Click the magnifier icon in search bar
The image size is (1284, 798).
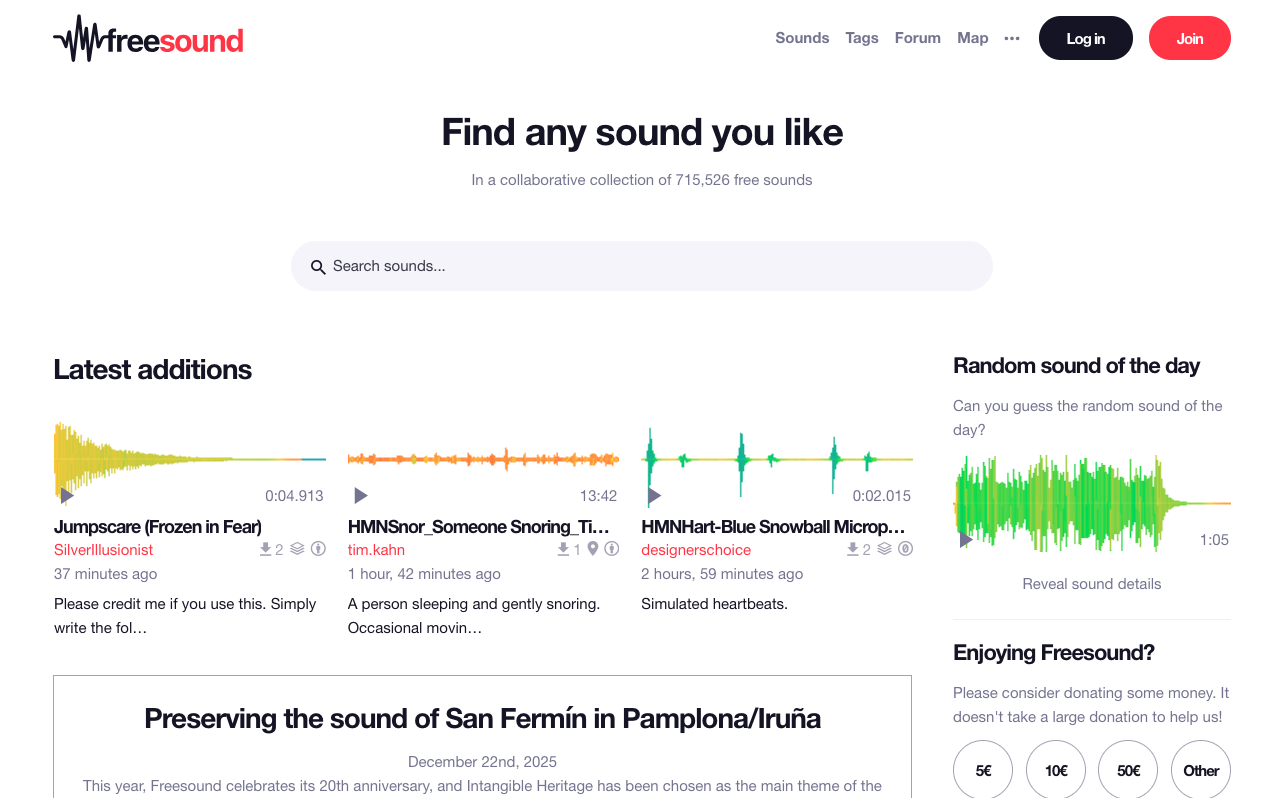click(x=318, y=267)
